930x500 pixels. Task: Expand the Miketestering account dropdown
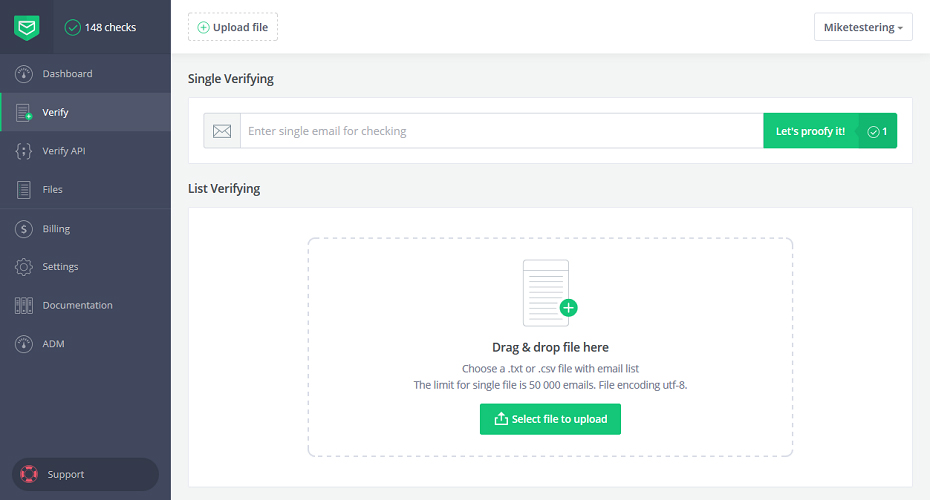[x=863, y=27]
